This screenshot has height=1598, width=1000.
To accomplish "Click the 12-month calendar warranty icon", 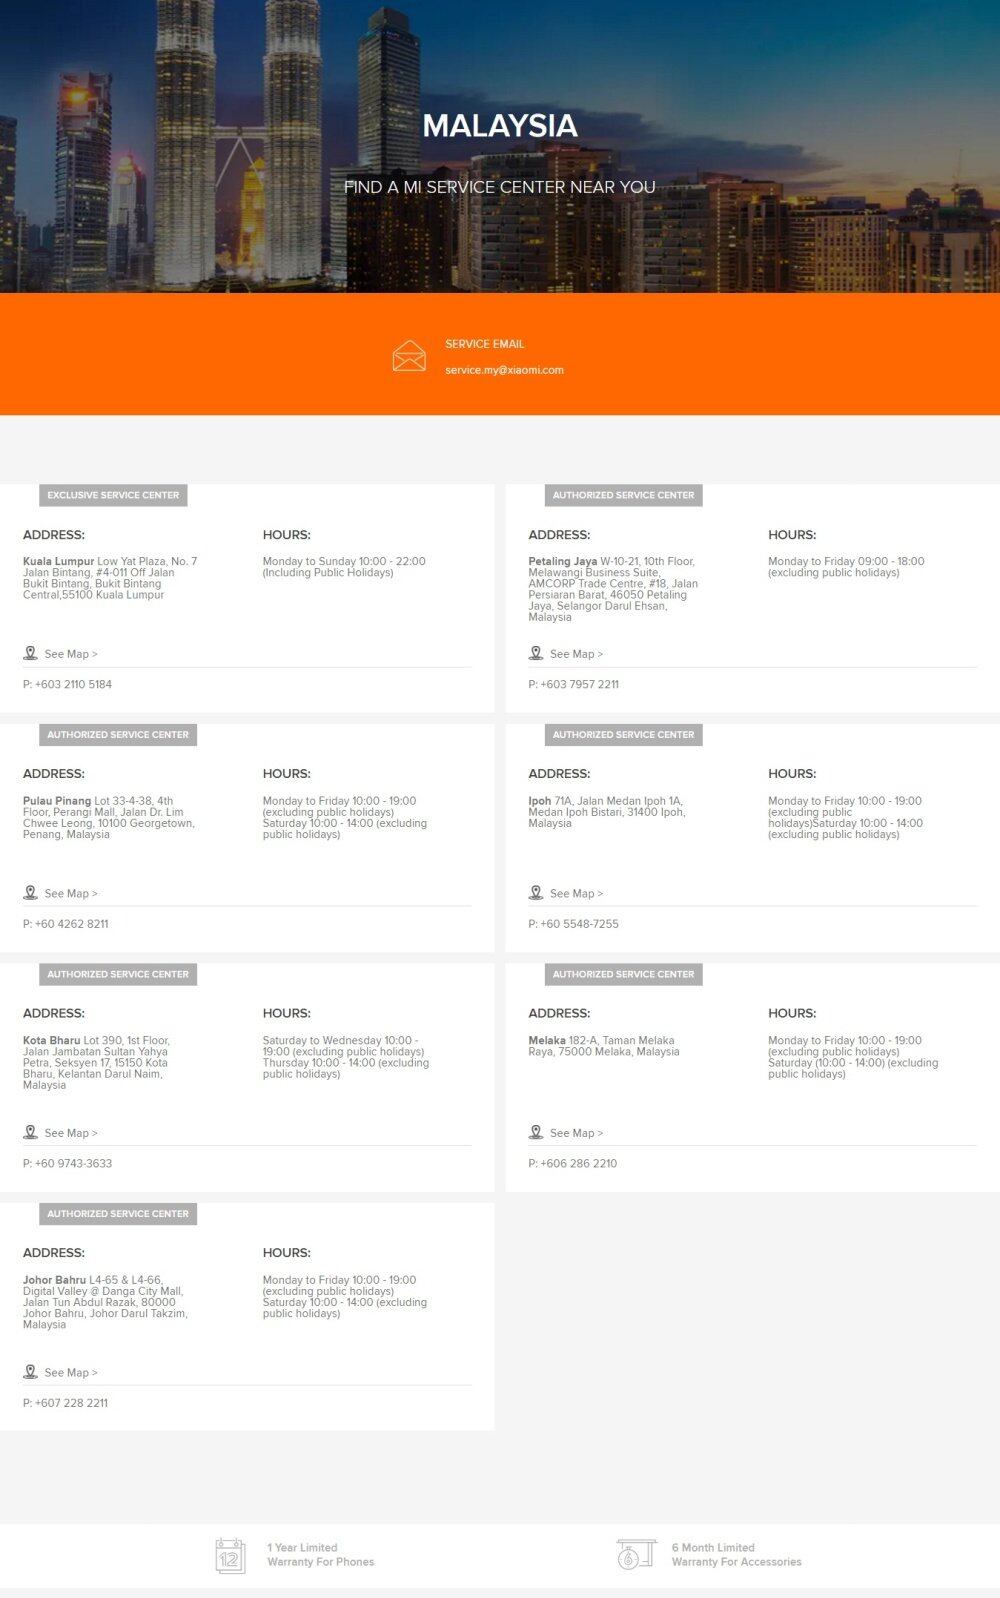I will [230, 1556].
